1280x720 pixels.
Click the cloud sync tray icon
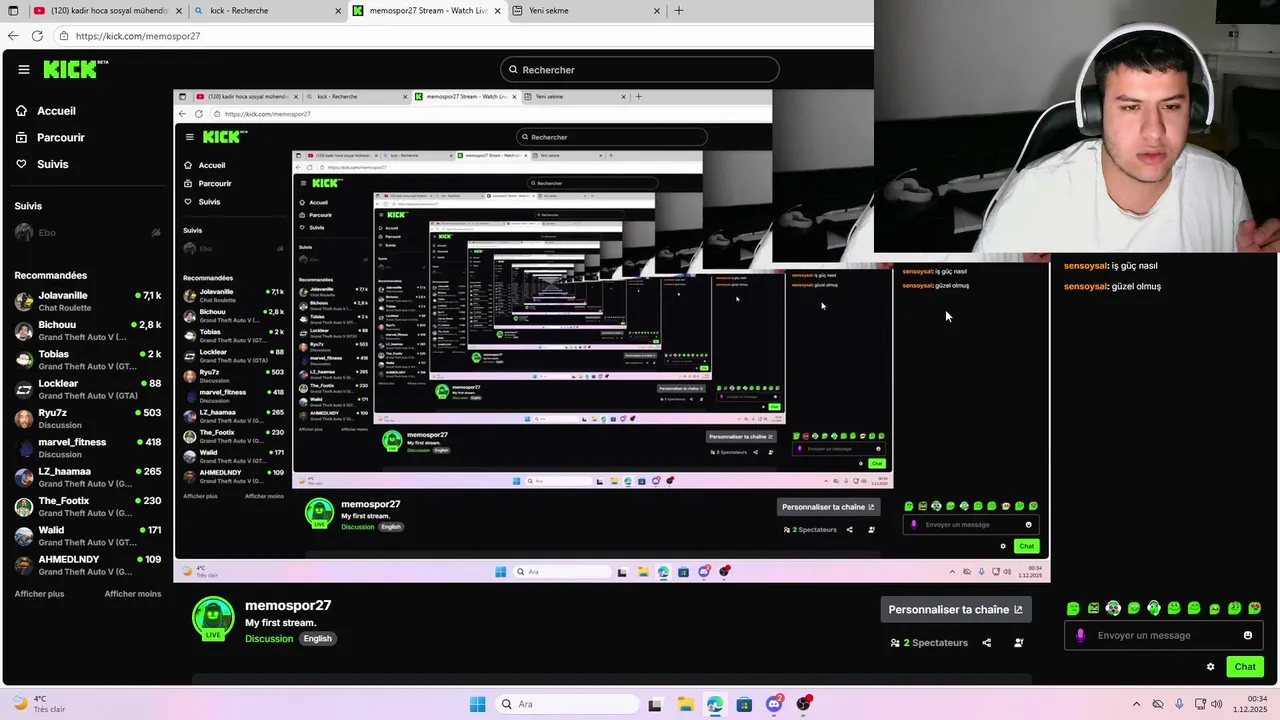point(1158,704)
